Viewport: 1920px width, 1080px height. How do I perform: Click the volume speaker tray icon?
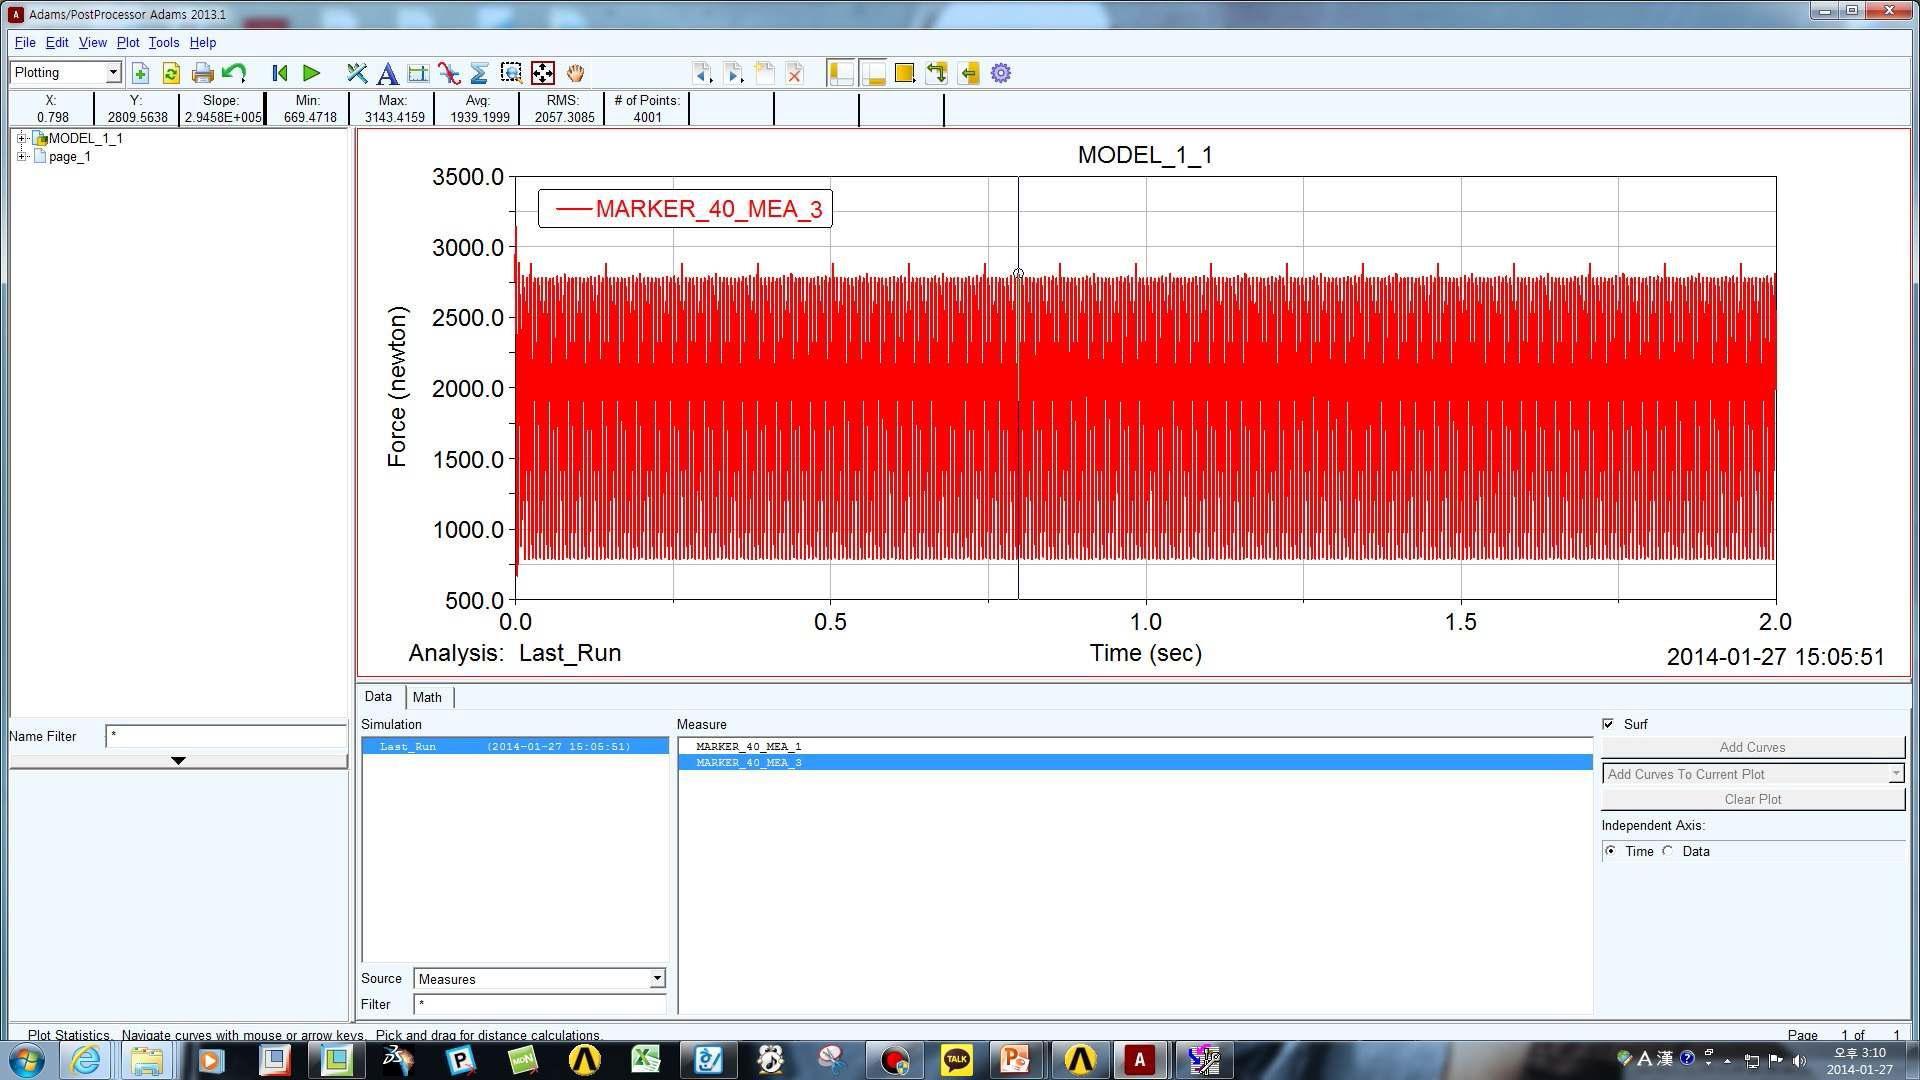point(1800,1060)
